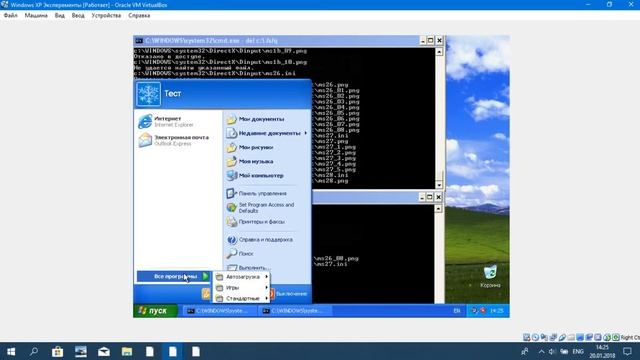This screenshot has height=360, width=640.
Task: Show hidden tray icons chevron
Action: coord(541,351)
